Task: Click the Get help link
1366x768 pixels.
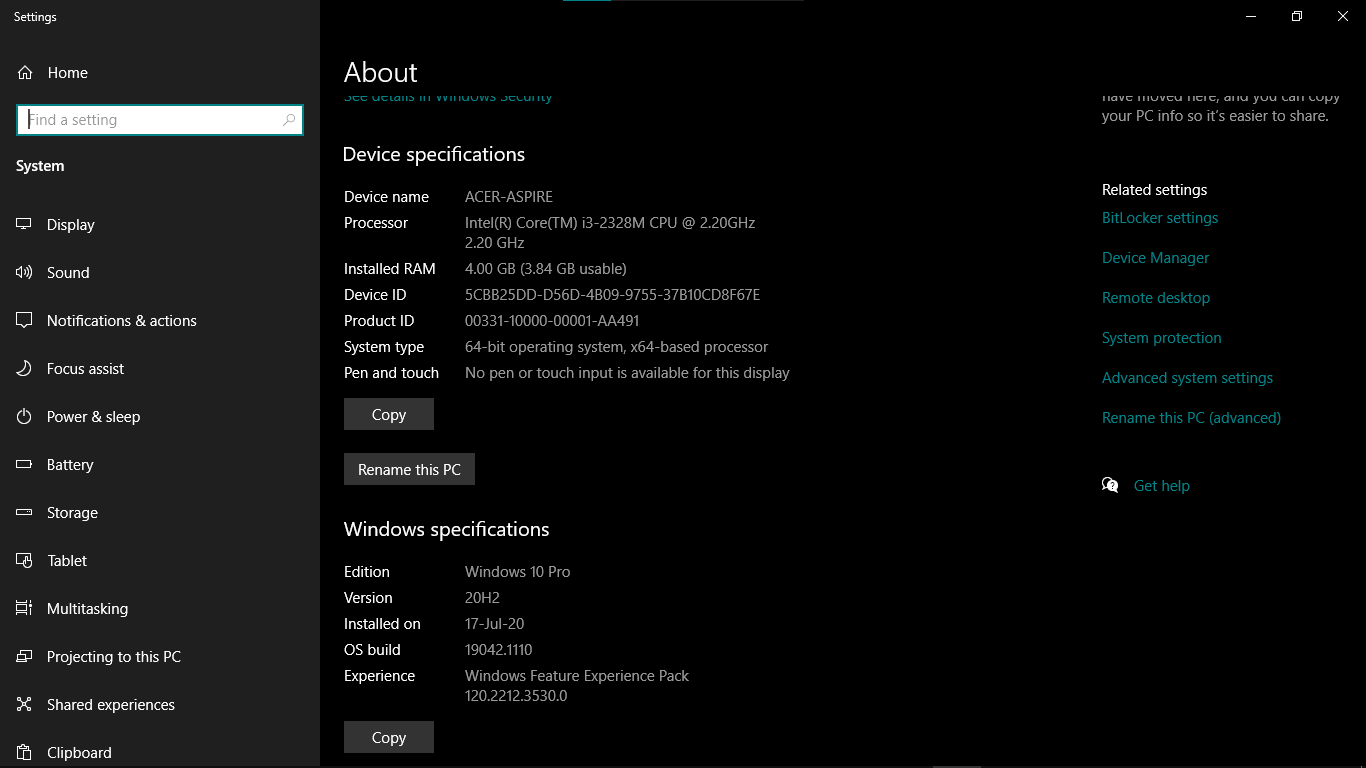Action: 1162,486
